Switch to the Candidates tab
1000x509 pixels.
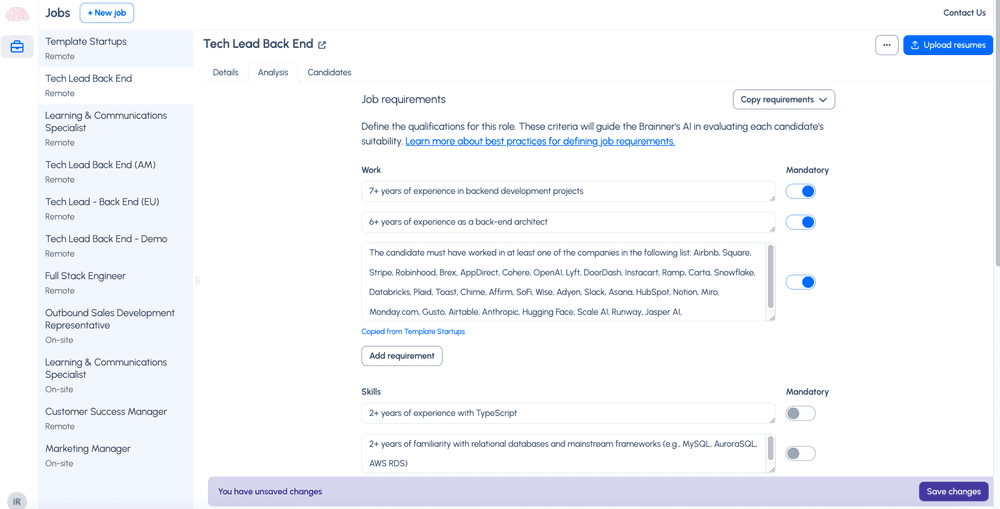tap(329, 72)
